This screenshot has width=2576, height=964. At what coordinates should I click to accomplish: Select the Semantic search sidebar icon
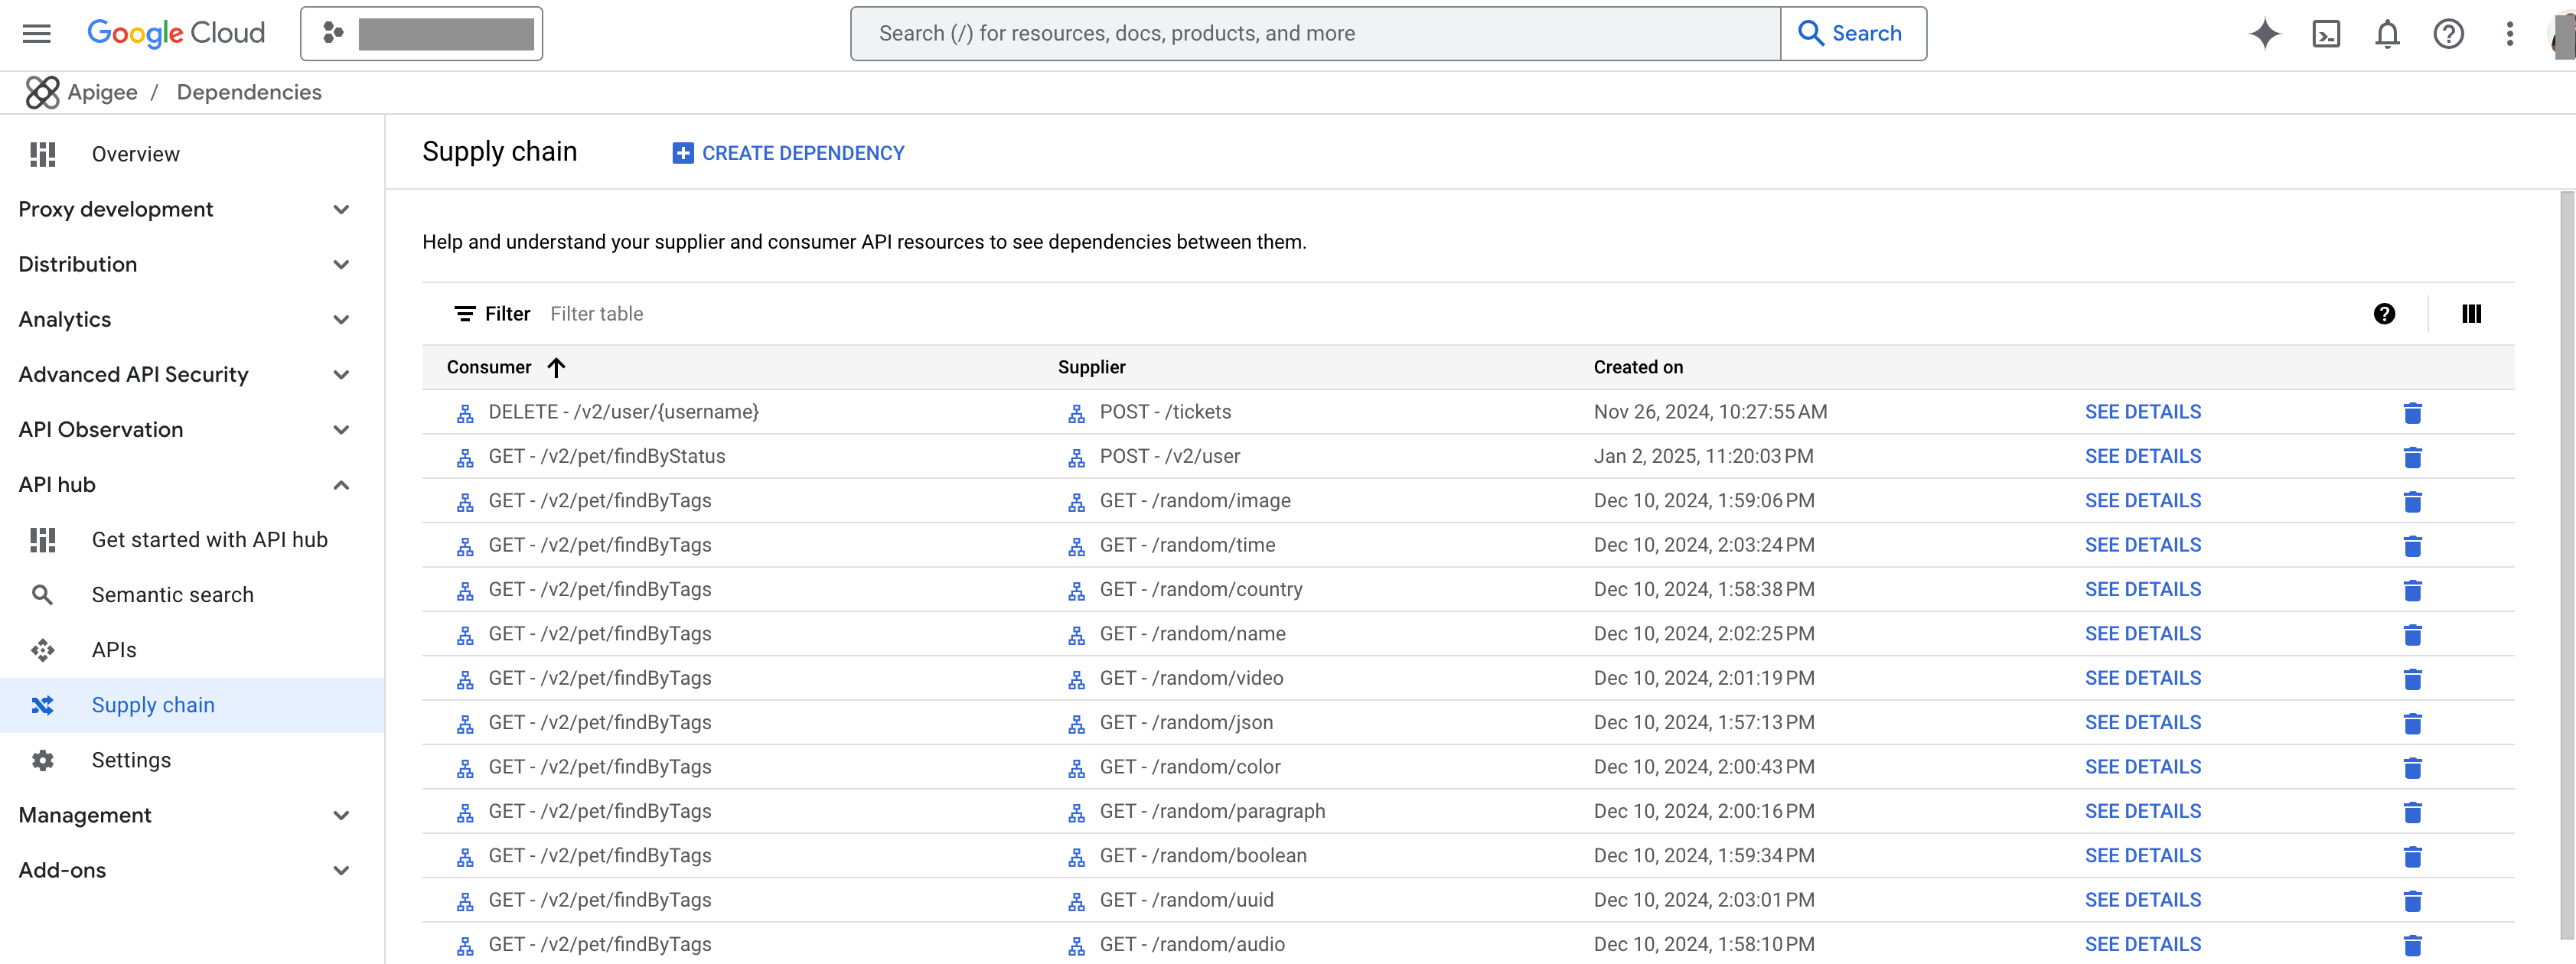(42, 594)
